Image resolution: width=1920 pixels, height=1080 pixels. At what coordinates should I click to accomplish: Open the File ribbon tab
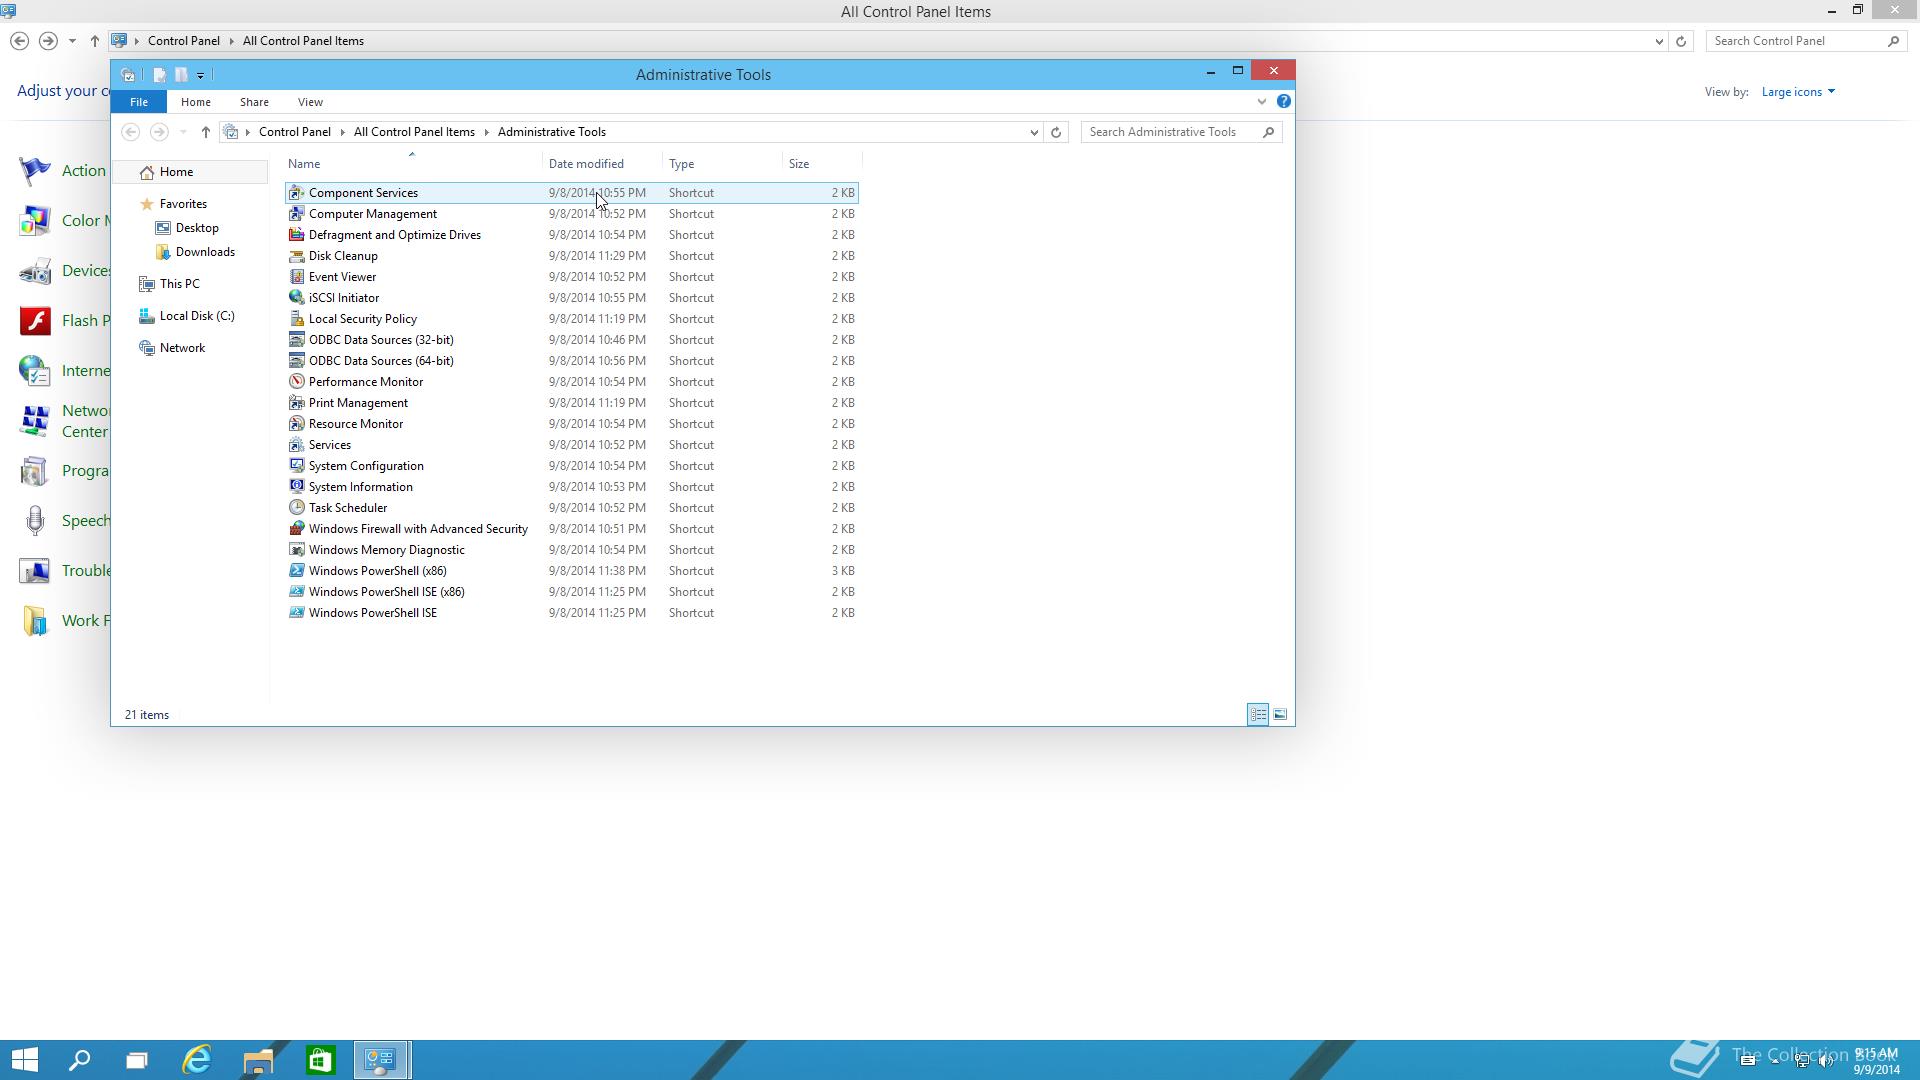click(139, 102)
